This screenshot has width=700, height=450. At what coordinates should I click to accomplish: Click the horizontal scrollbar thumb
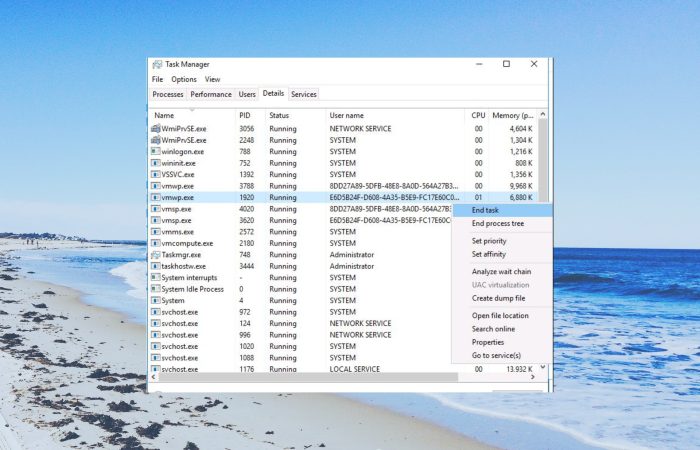[308, 377]
